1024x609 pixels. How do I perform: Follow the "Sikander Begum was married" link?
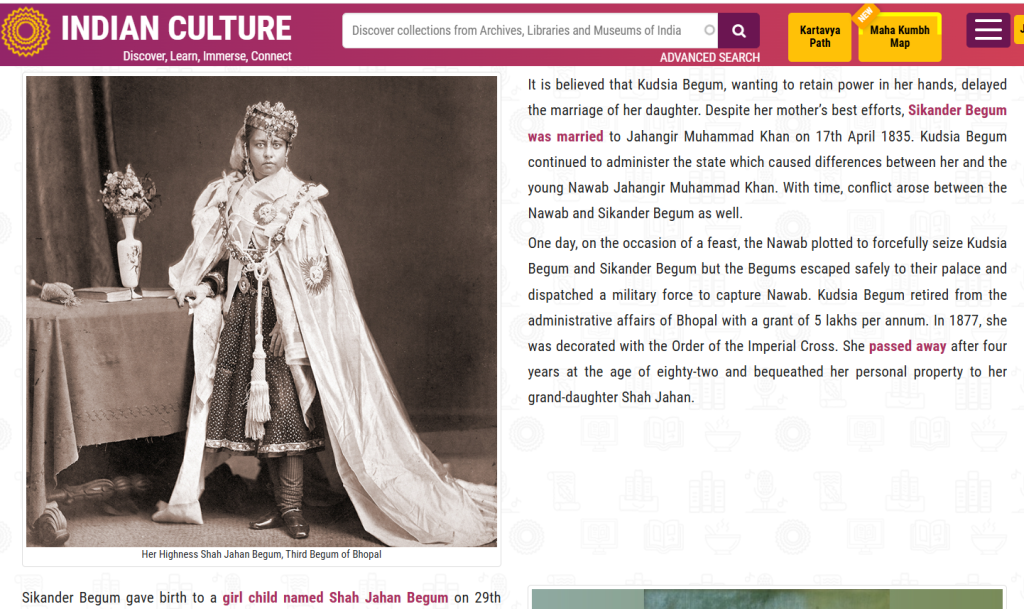767,123
